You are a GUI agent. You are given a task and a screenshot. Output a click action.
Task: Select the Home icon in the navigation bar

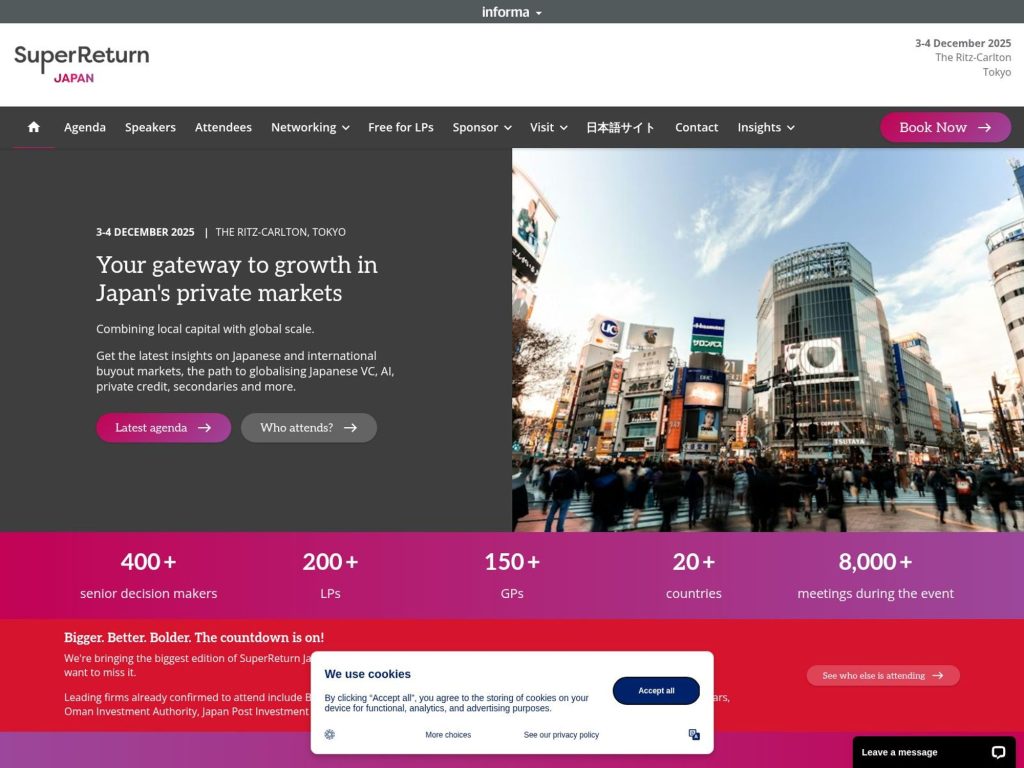[x=33, y=127]
